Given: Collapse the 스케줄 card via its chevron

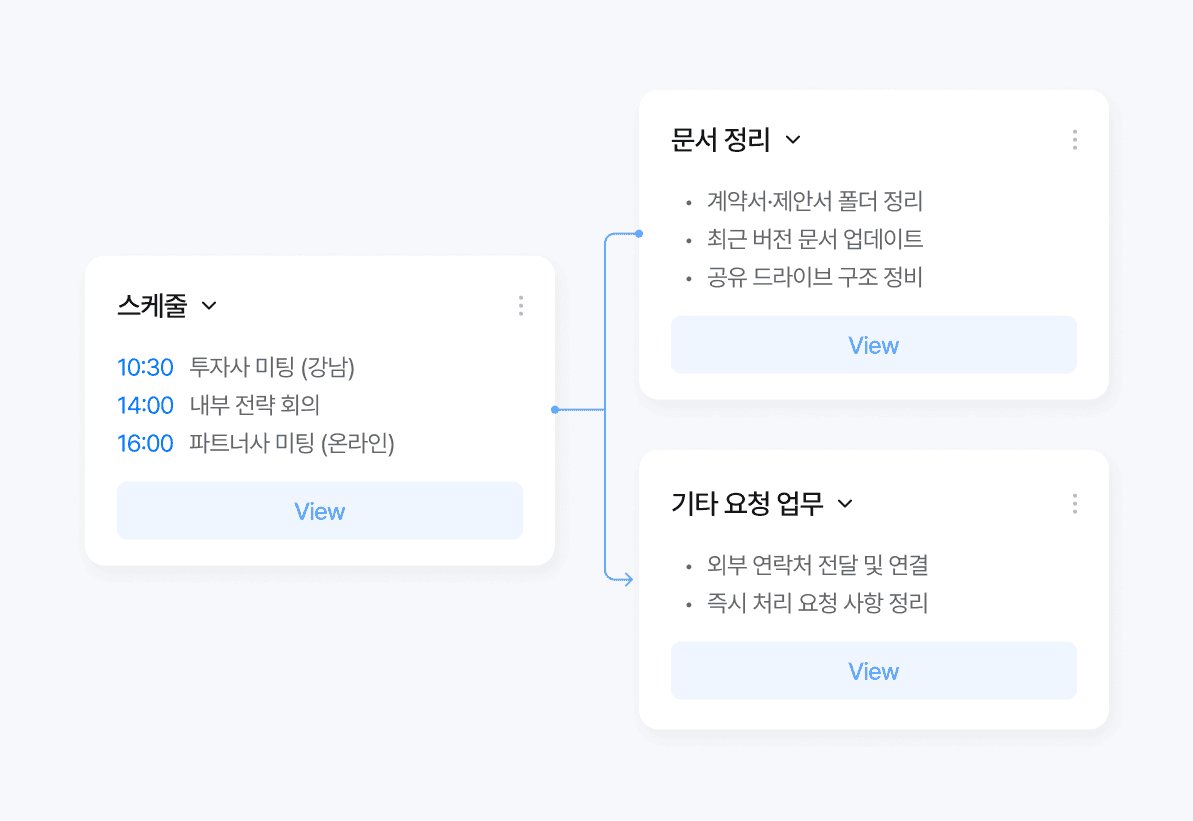Looking at the screenshot, I should 210,306.
